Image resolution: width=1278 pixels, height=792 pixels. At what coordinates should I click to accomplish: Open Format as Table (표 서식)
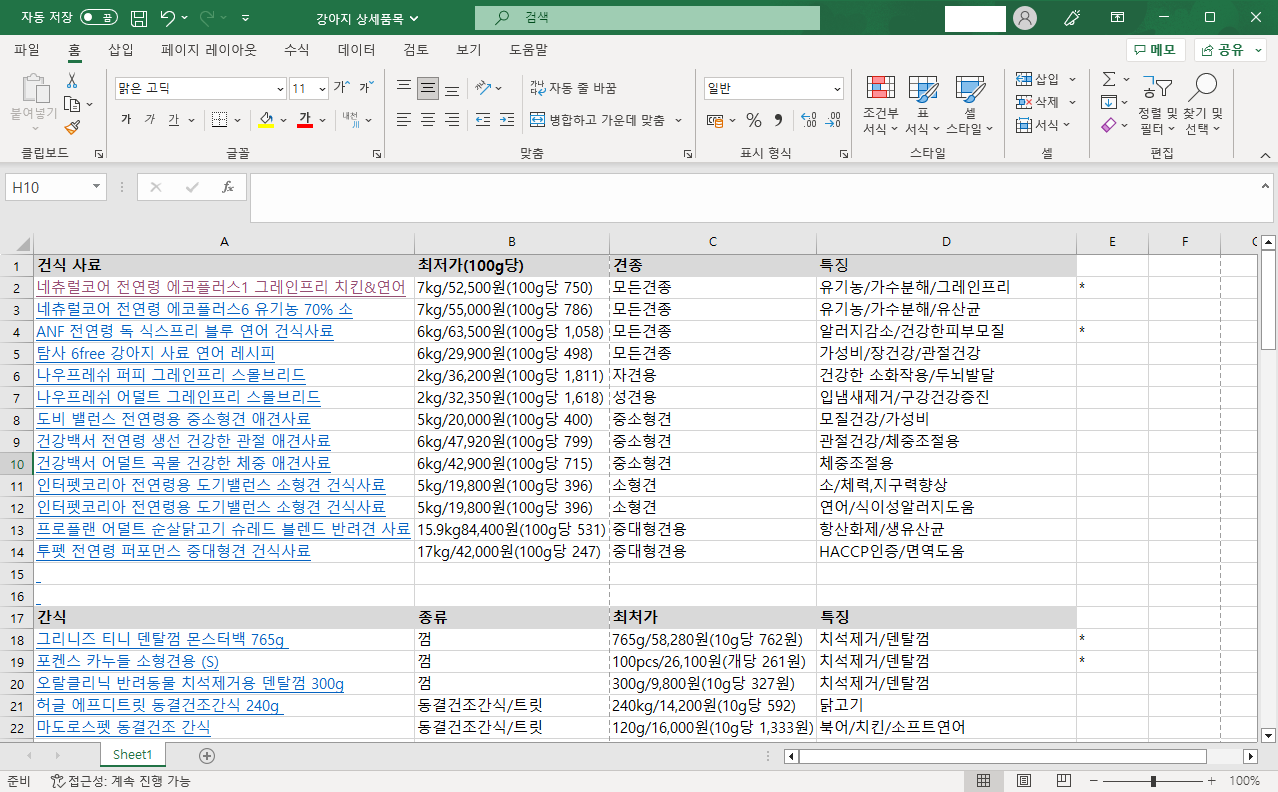coord(922,104)
